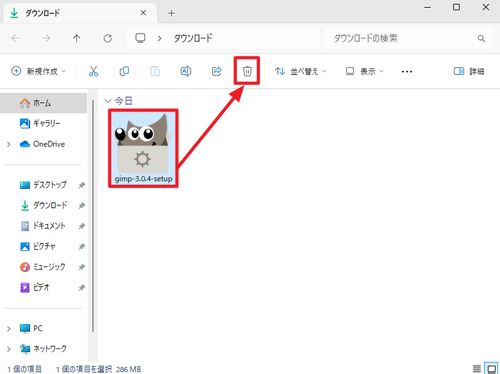The width and height of the screenshot is (500, 374).
Task: Click the ダウンロードの検索 search field
Action: click(x=408, y=38)
